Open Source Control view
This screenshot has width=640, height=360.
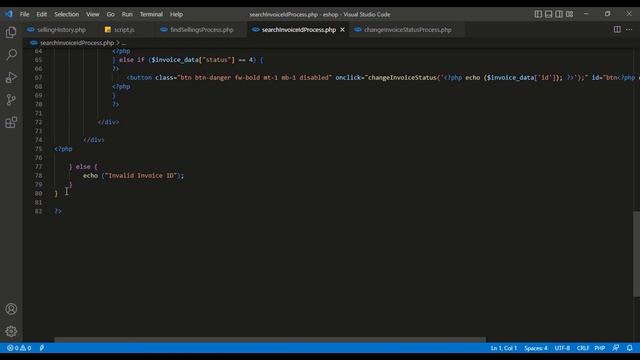click(11, 100)
